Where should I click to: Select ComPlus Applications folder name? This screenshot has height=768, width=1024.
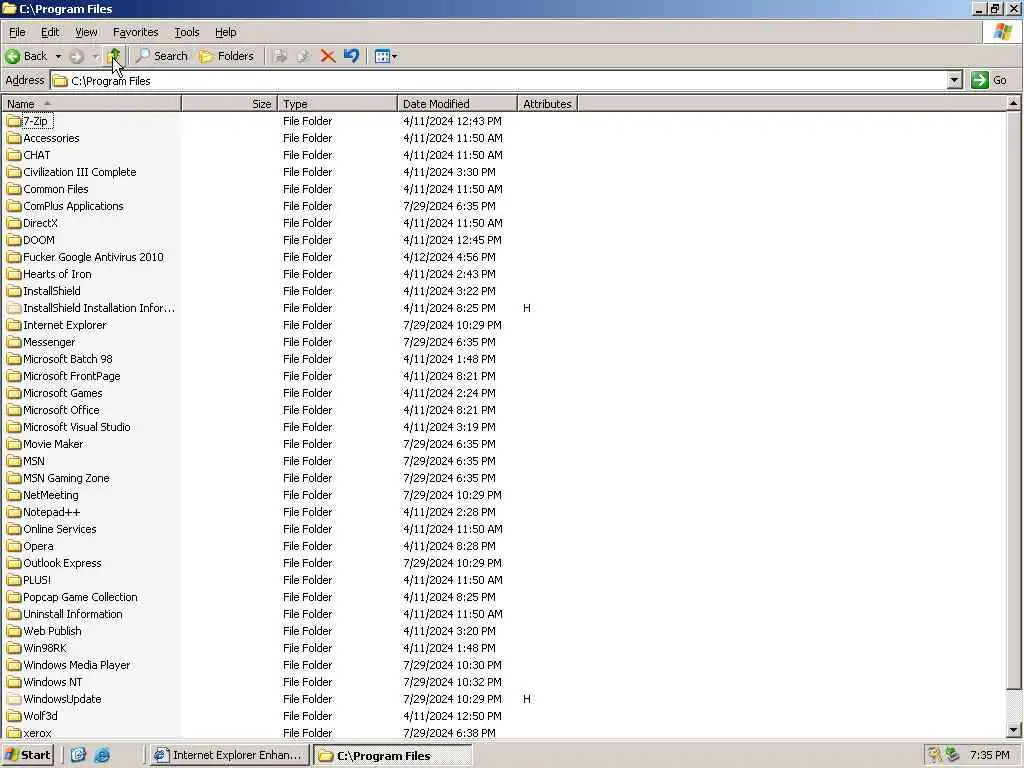point(73,206)
